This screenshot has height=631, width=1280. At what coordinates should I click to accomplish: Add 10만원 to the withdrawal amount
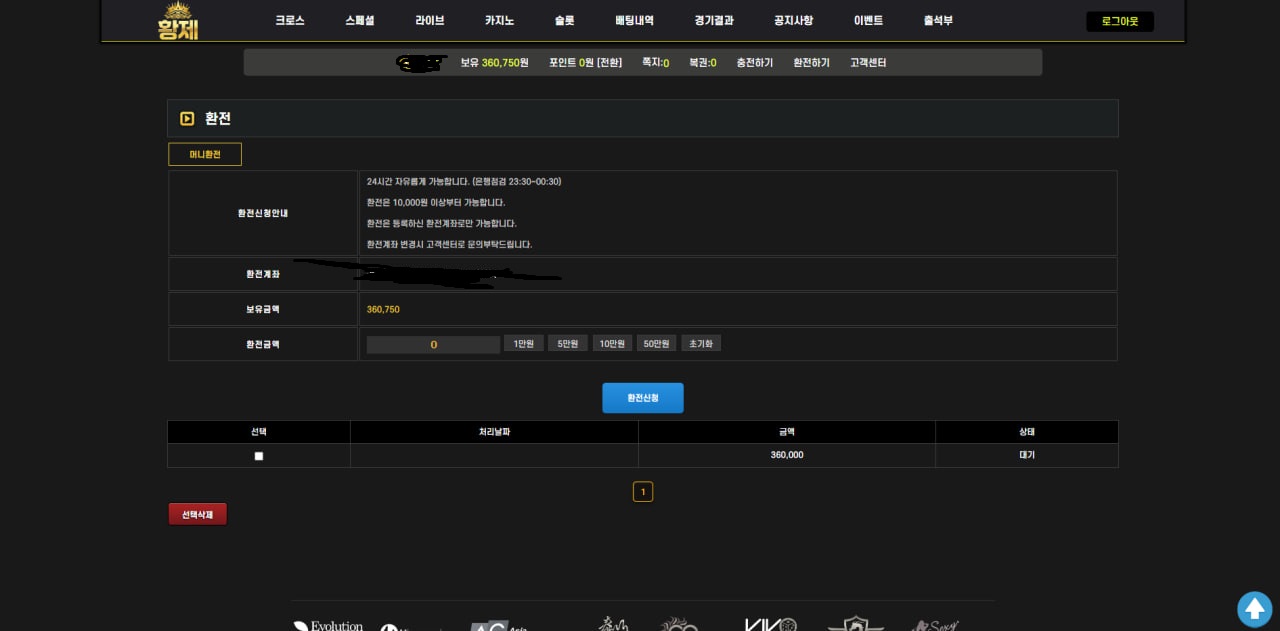pyautogui.click(x=612, y=344)
